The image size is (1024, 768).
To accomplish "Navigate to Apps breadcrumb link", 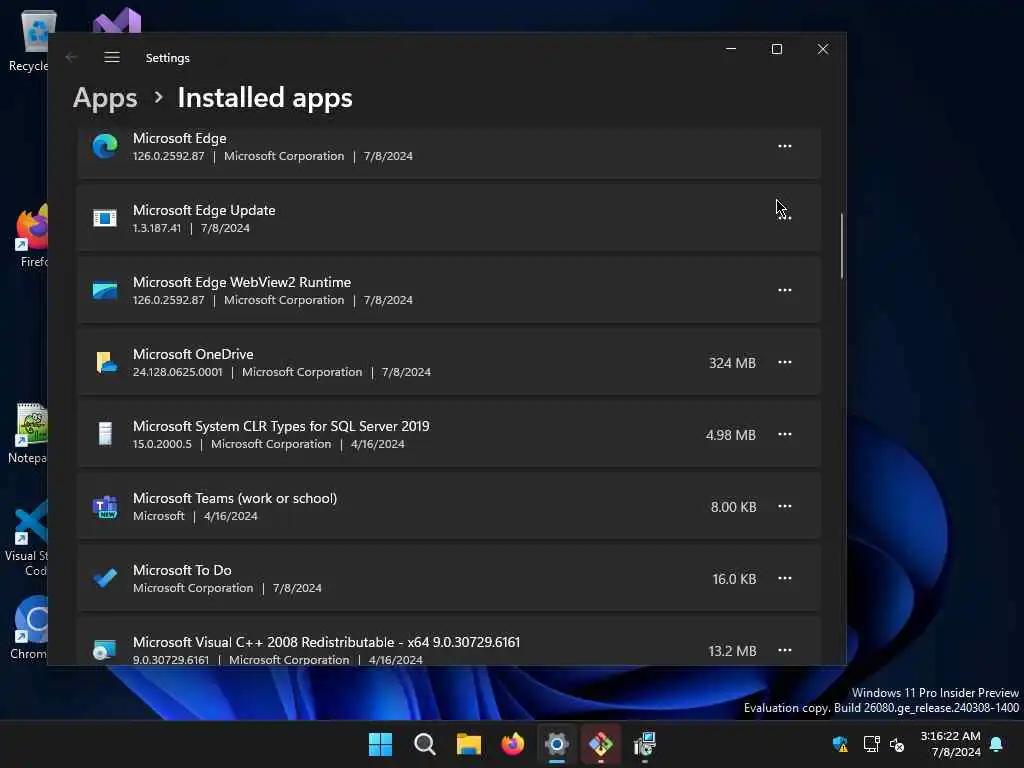I will click(105, 99).
